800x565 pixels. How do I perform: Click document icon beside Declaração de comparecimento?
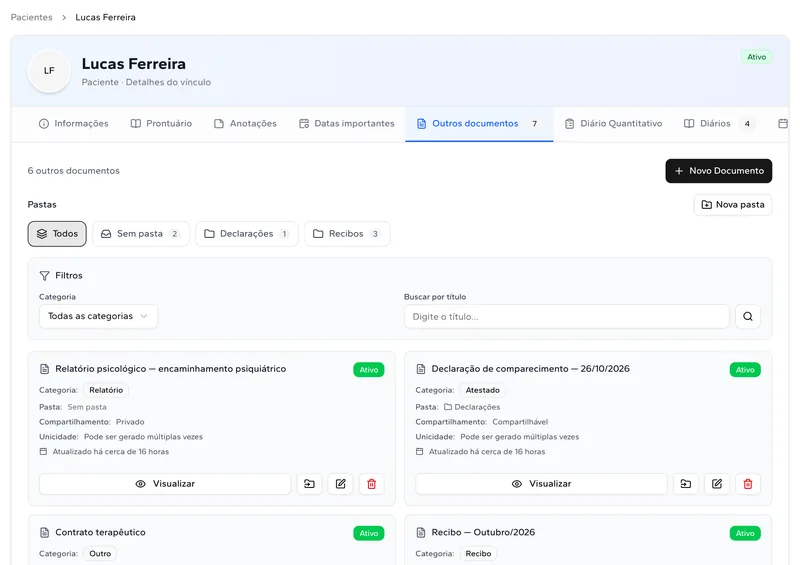(x=421, y=369)
